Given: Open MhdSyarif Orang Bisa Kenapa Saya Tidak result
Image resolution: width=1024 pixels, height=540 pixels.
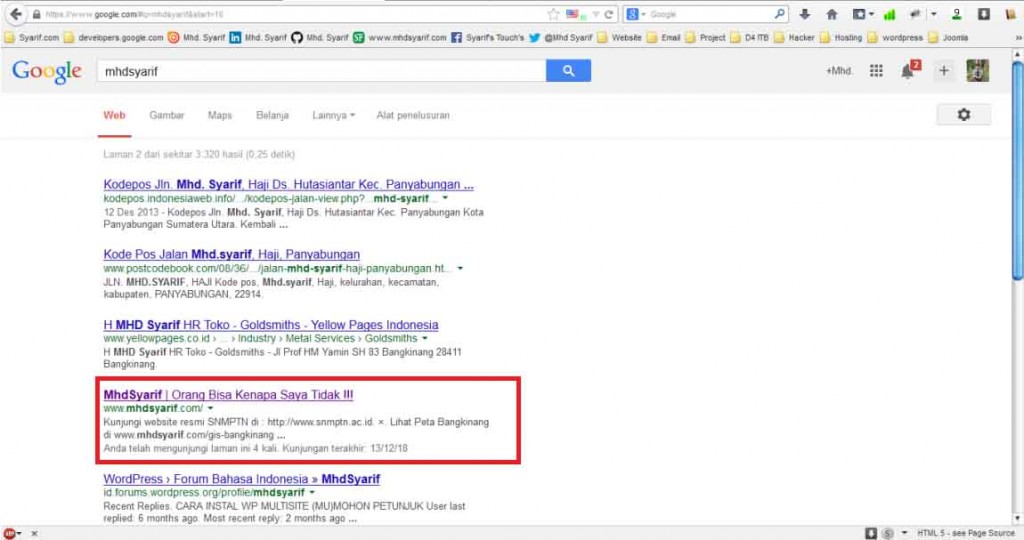Looking at the screenshot, I should pyautogui.click(x=228, y=394).
